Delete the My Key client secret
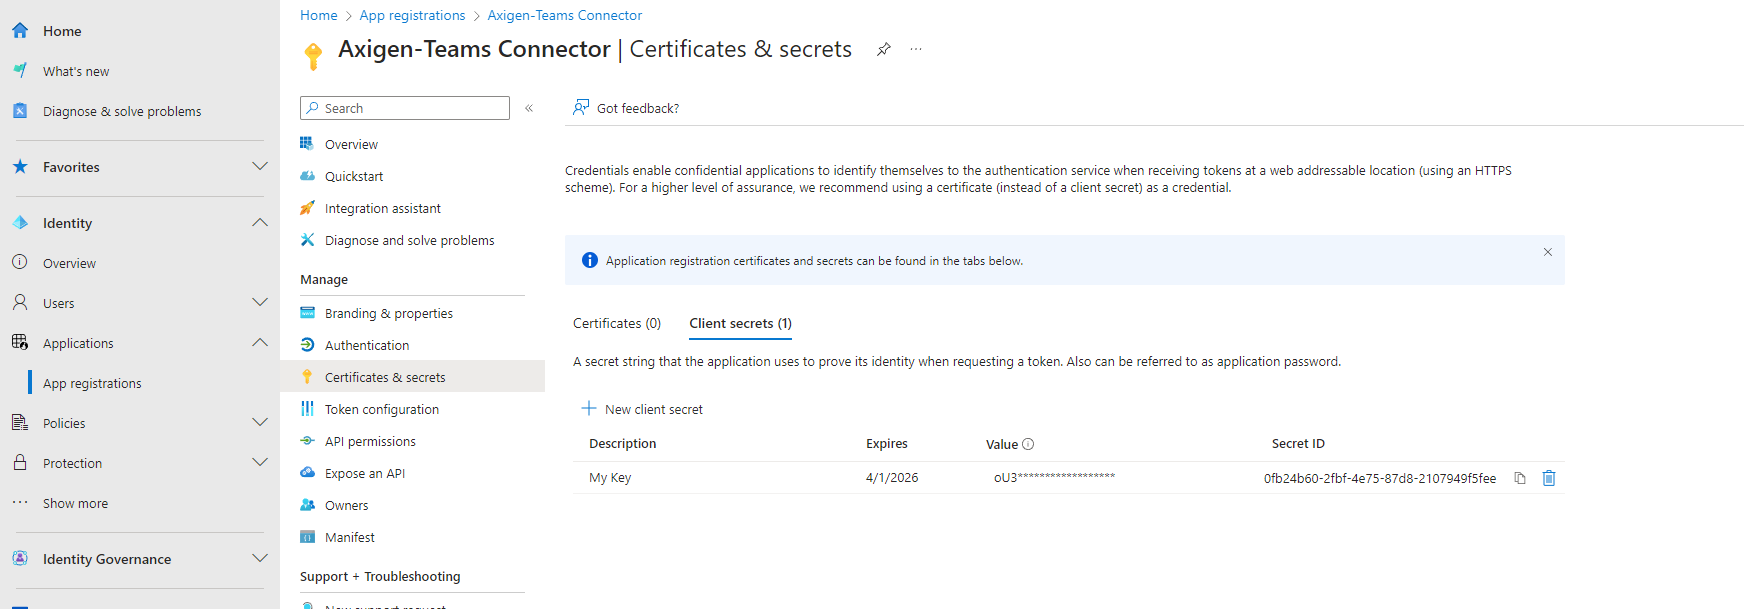Screen dimensions: 1744x609 1548,478
